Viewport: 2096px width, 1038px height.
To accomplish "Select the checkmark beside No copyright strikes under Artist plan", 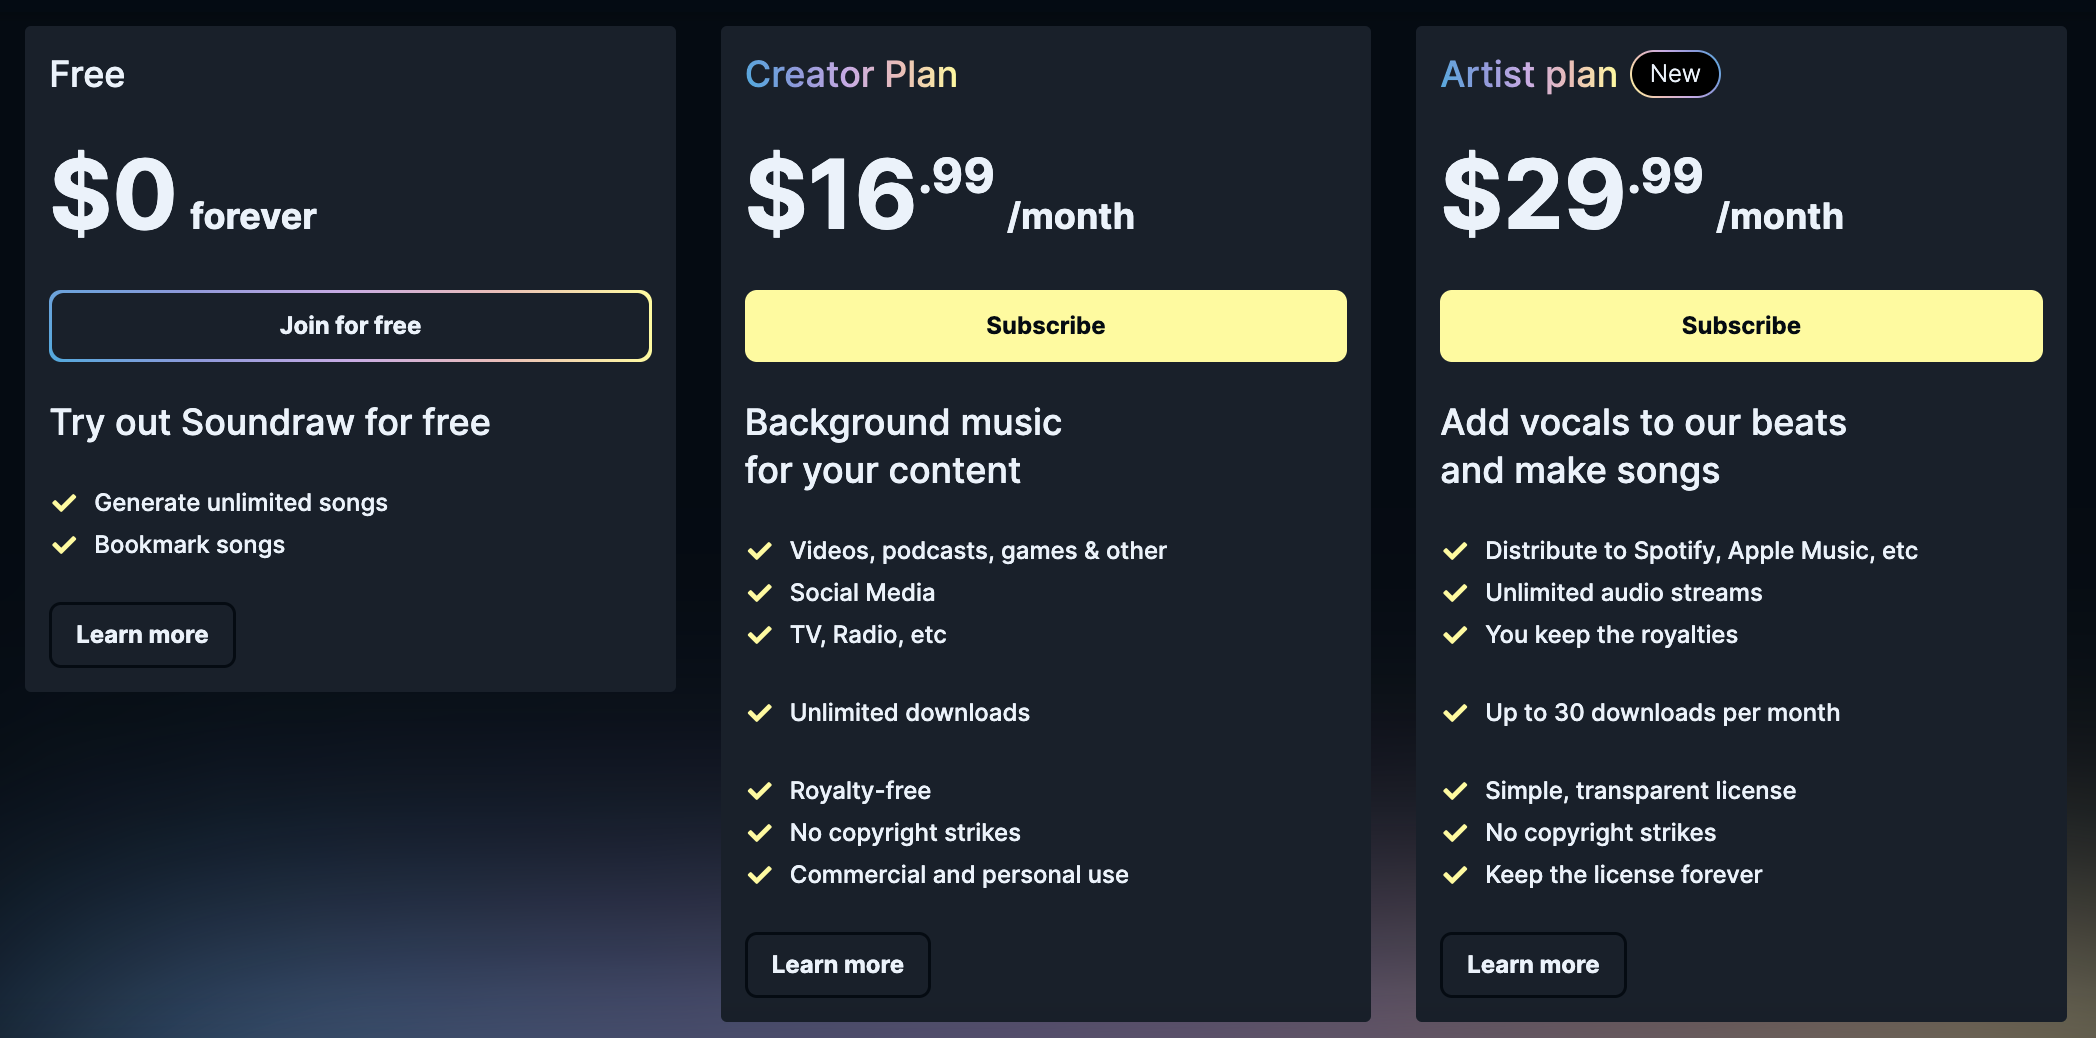I will pos(1455,832).
